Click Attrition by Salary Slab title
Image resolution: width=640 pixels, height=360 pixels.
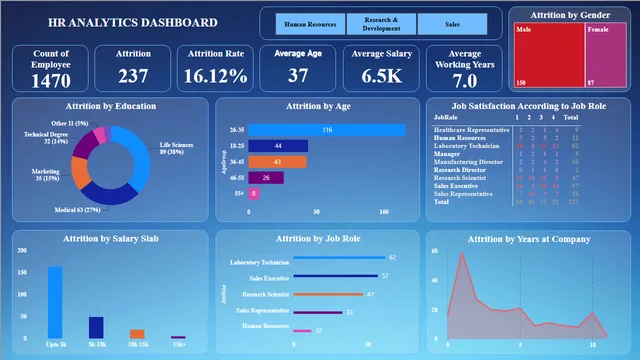tap(111, 239)
